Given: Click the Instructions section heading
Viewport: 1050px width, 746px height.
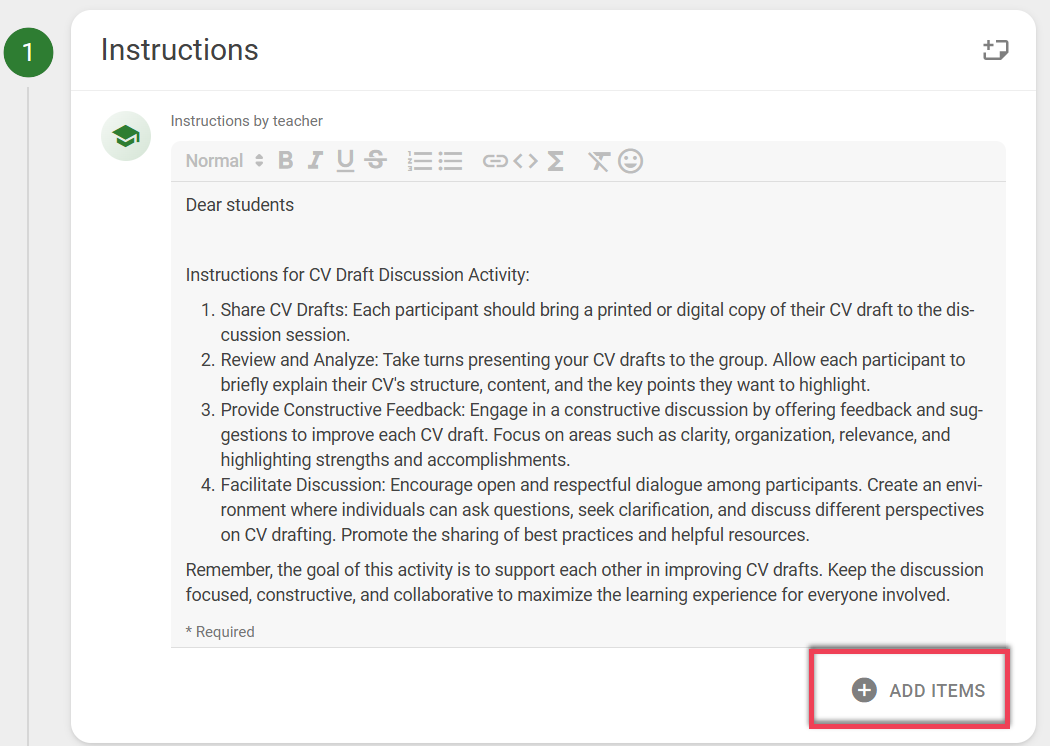Looking at the screenshot, I should pos(180,49).
